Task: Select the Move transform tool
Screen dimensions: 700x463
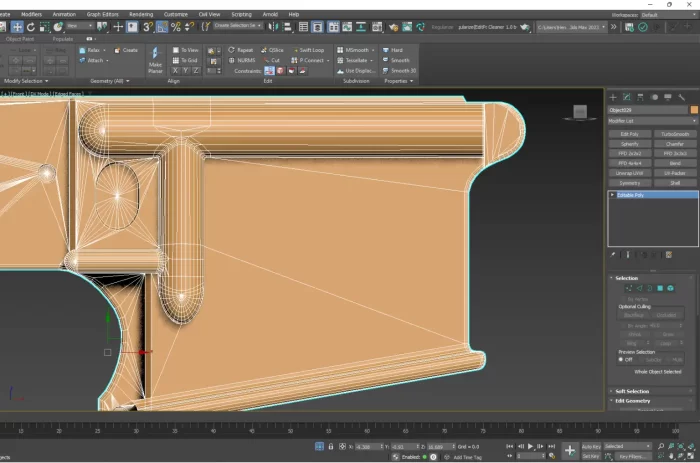Action: tap(17, 27)
